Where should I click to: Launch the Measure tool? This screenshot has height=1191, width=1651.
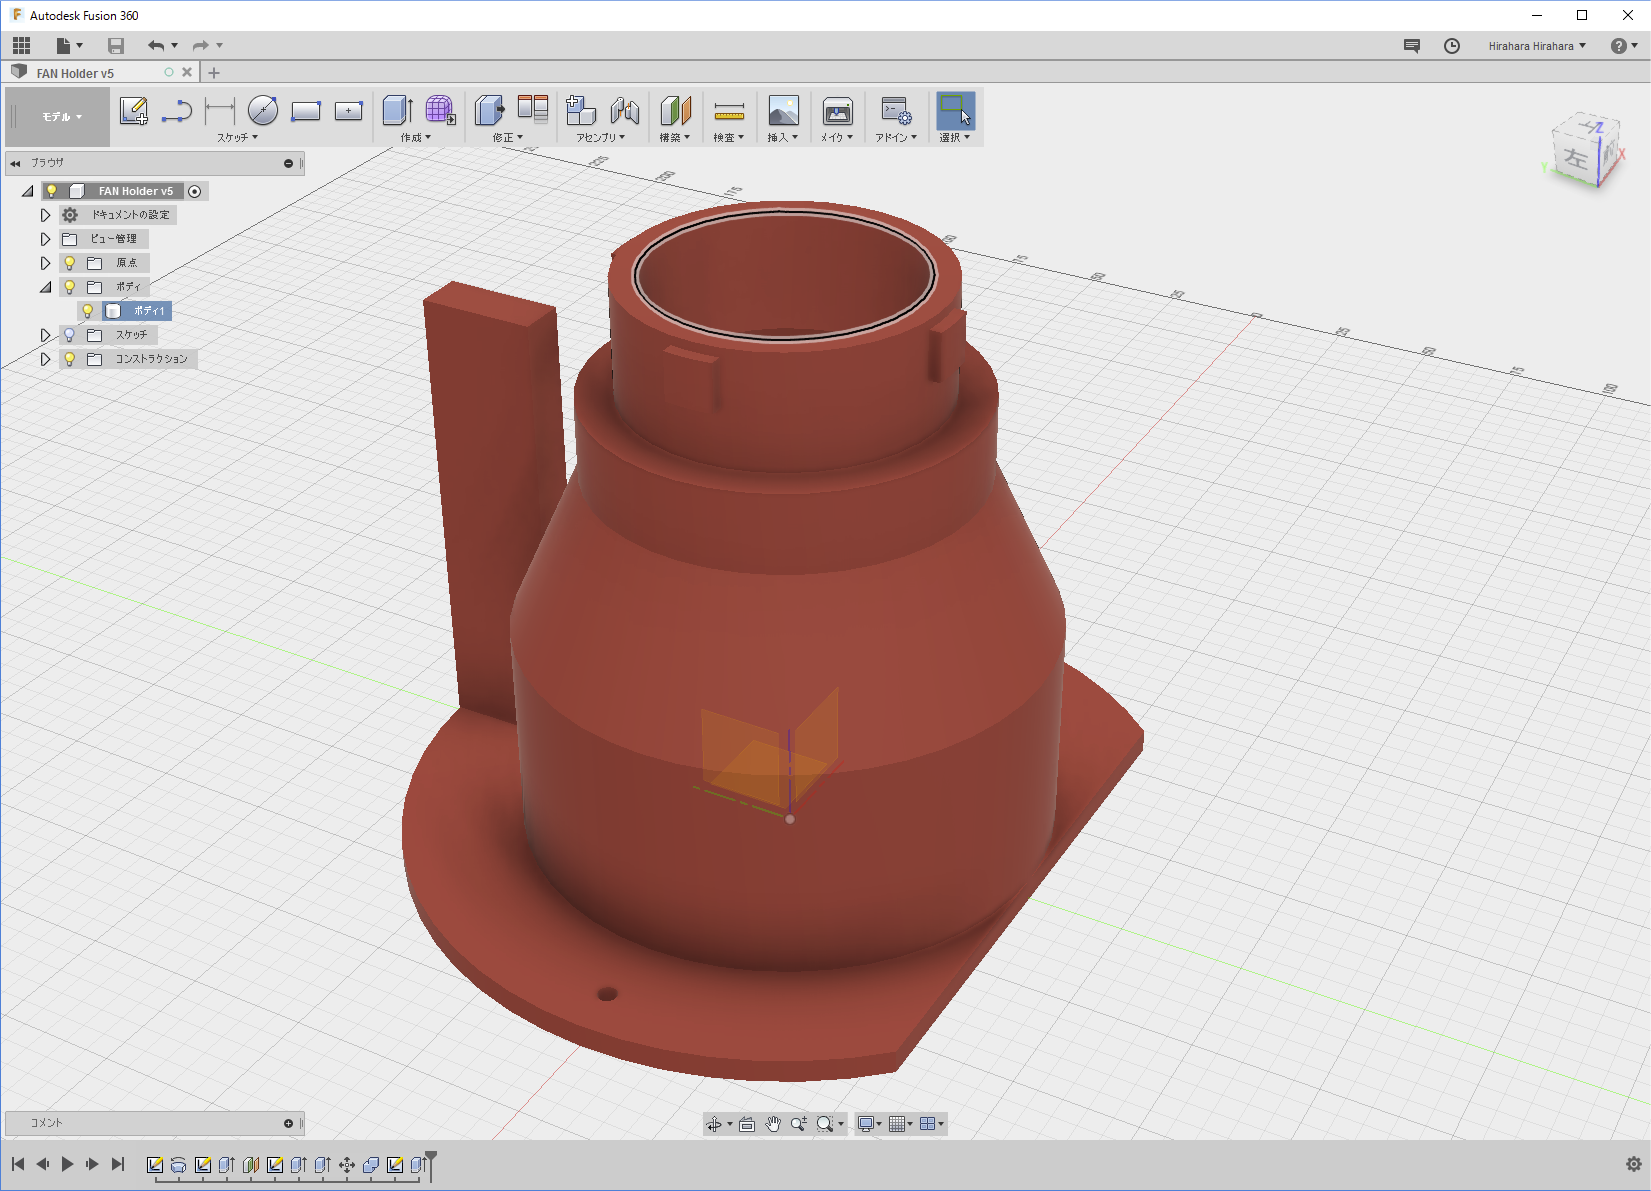729,111
